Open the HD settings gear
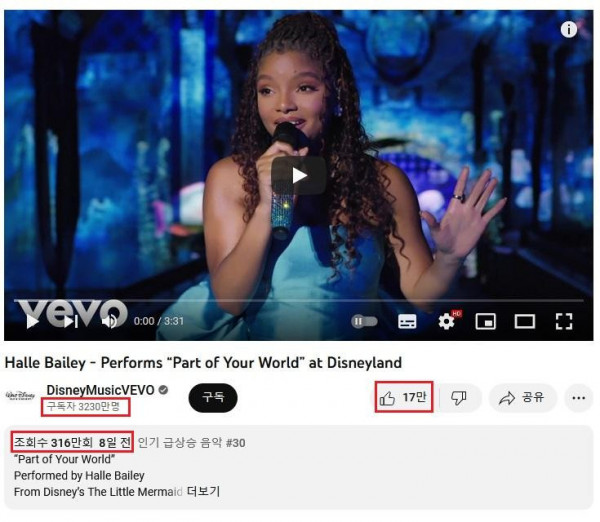The height and width of the screenshot is (522, 600). (447, 321)
